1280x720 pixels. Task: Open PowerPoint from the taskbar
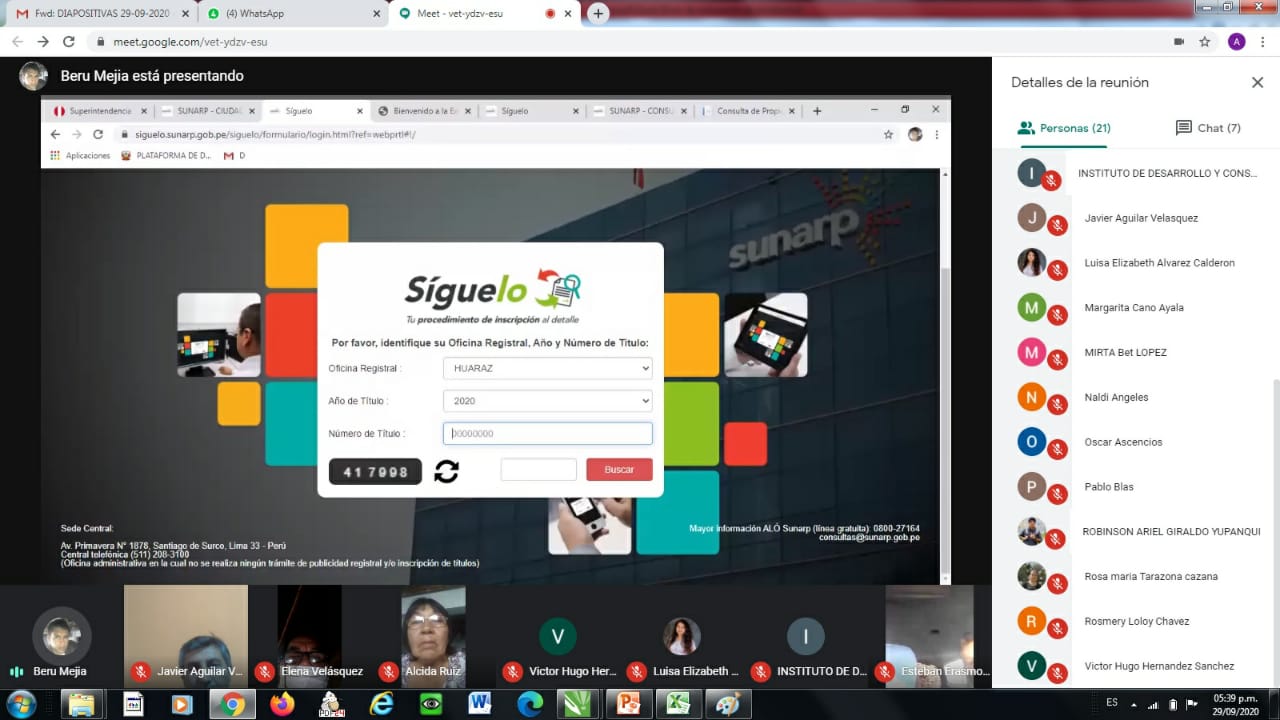click(628, 704)
